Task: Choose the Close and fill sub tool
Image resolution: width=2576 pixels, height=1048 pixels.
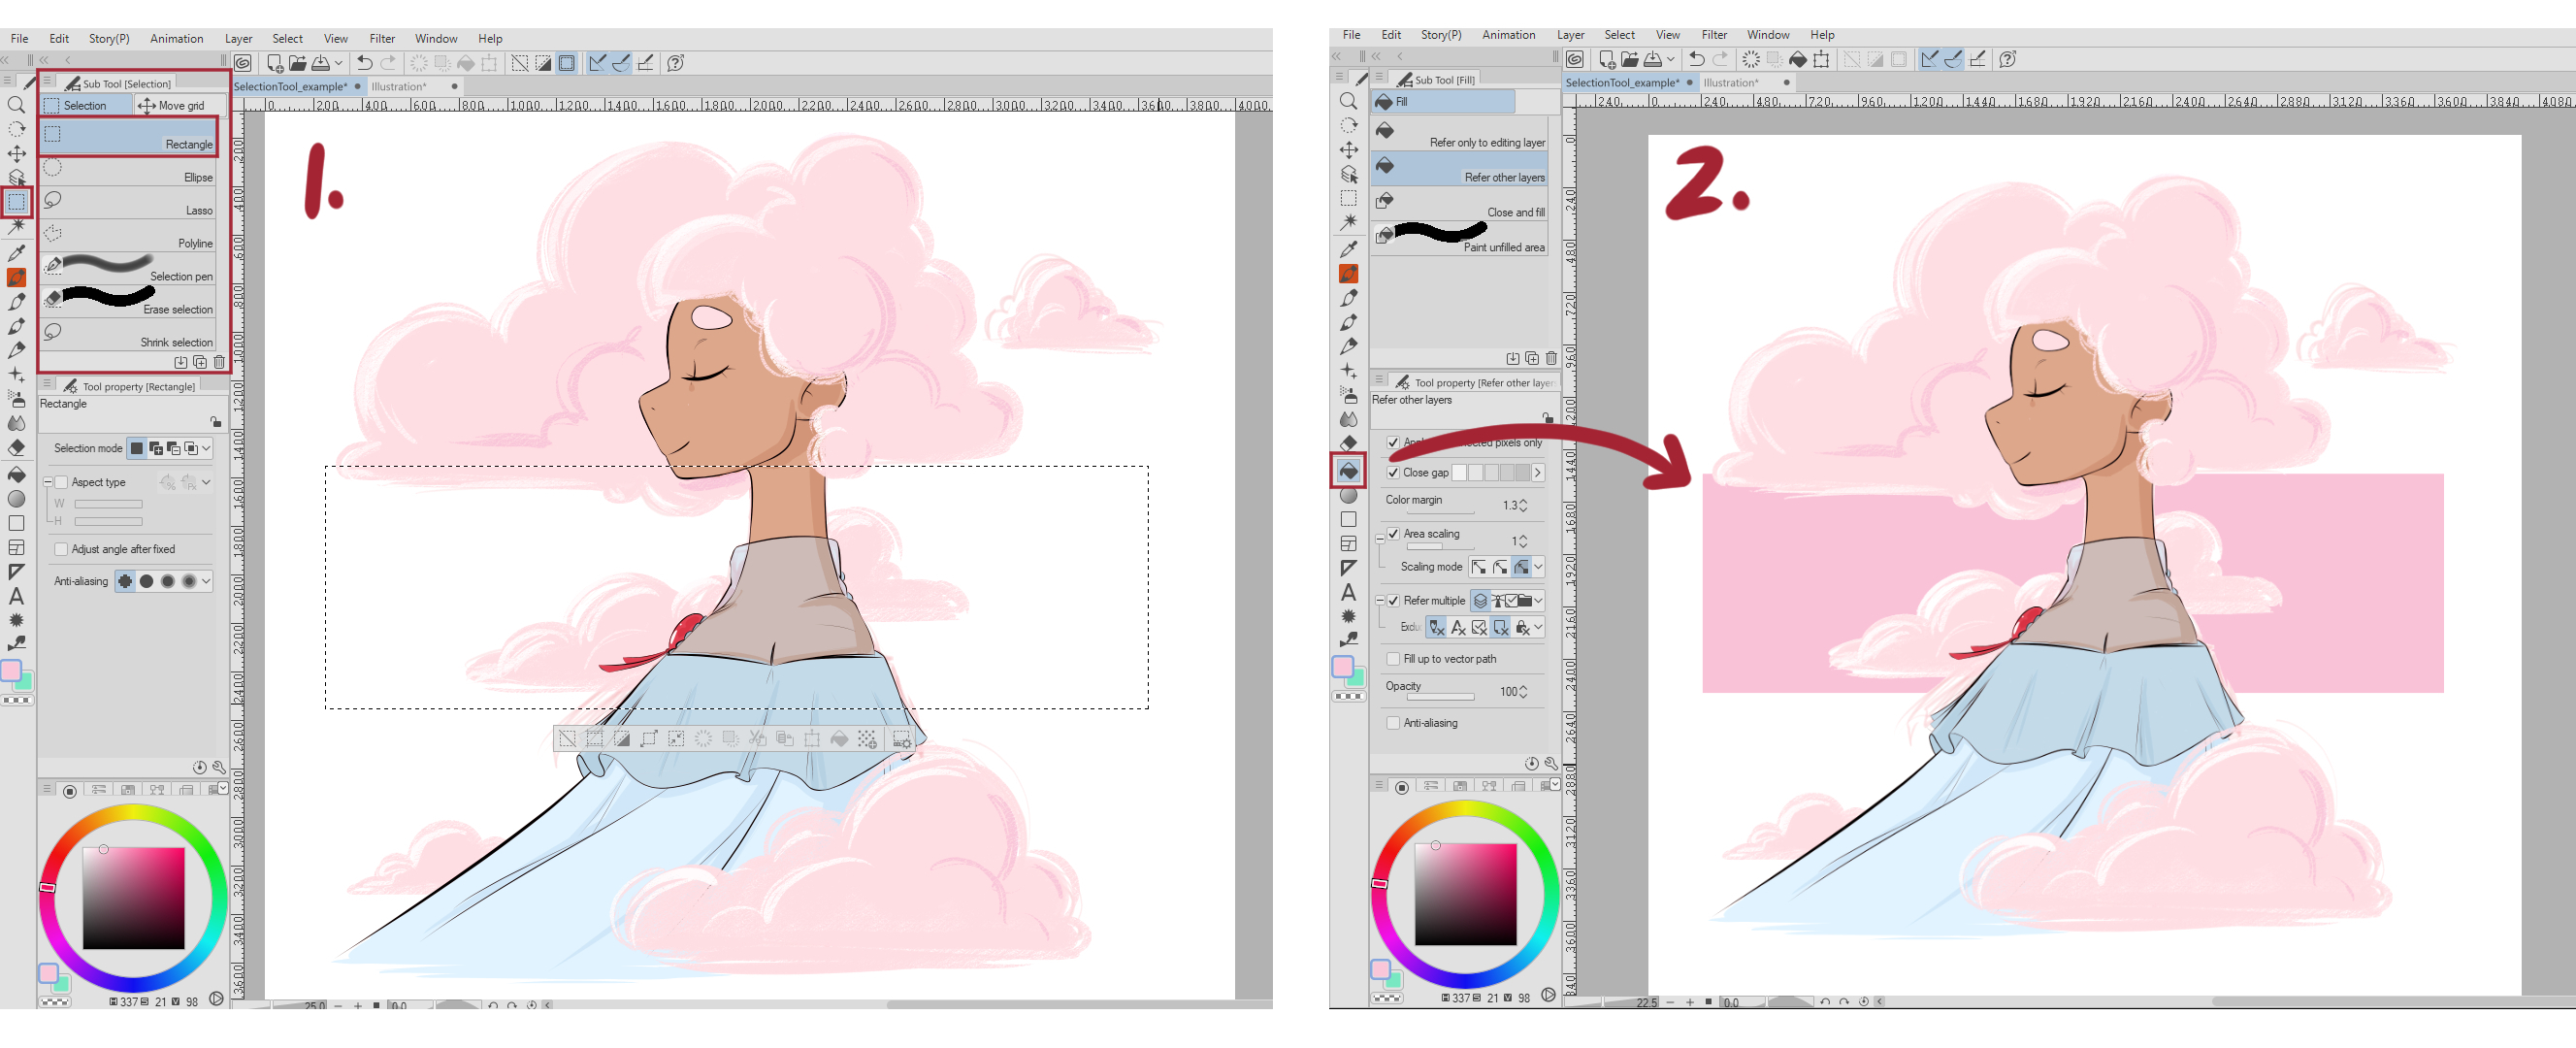Action: pyautogui.click(x=1459, y=205)
